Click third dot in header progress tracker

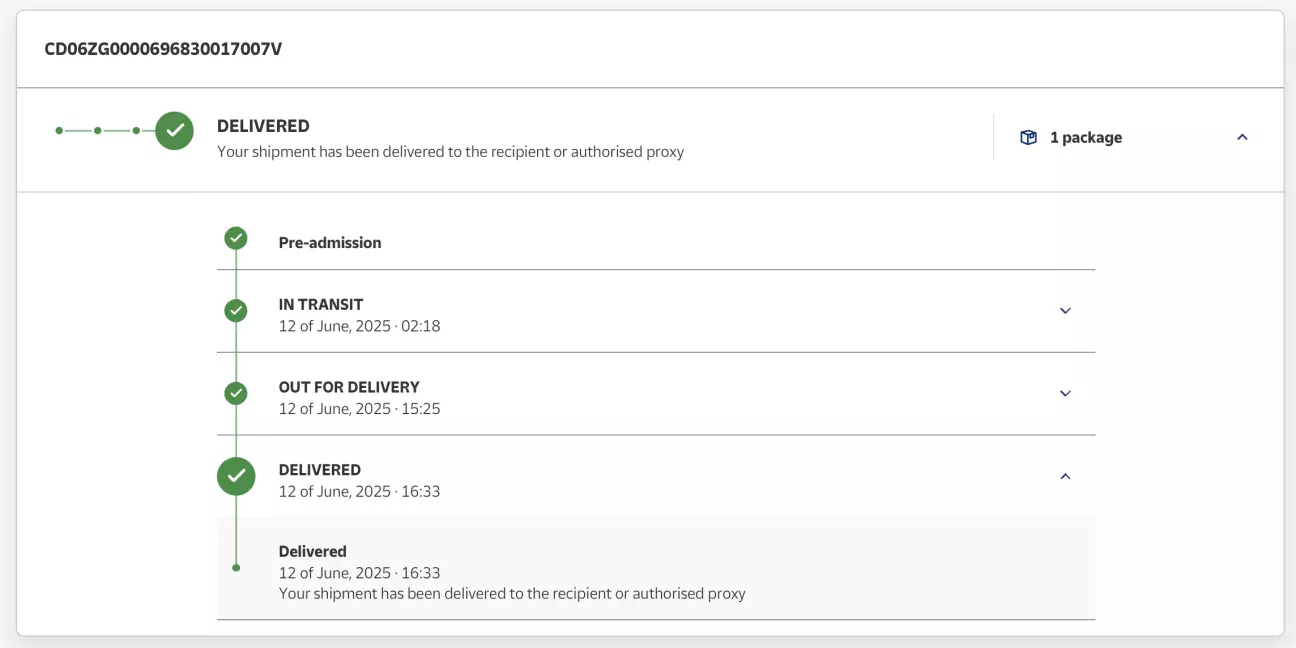pyautogui.click(x=136, y=130)
